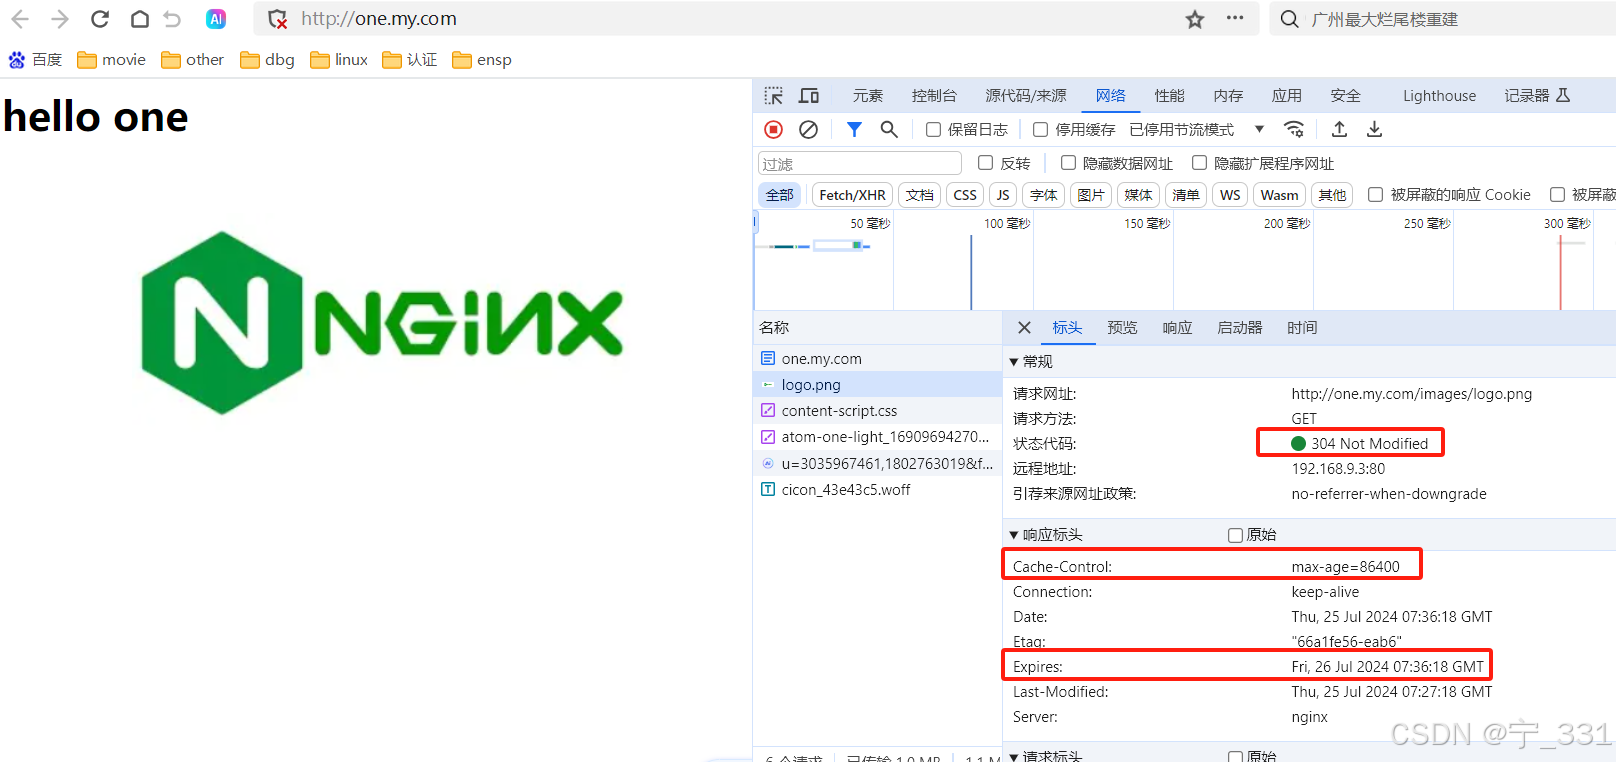The image size is (1616, 762).
Task: Select the content-script.css request row
Action: coord(877,411)
